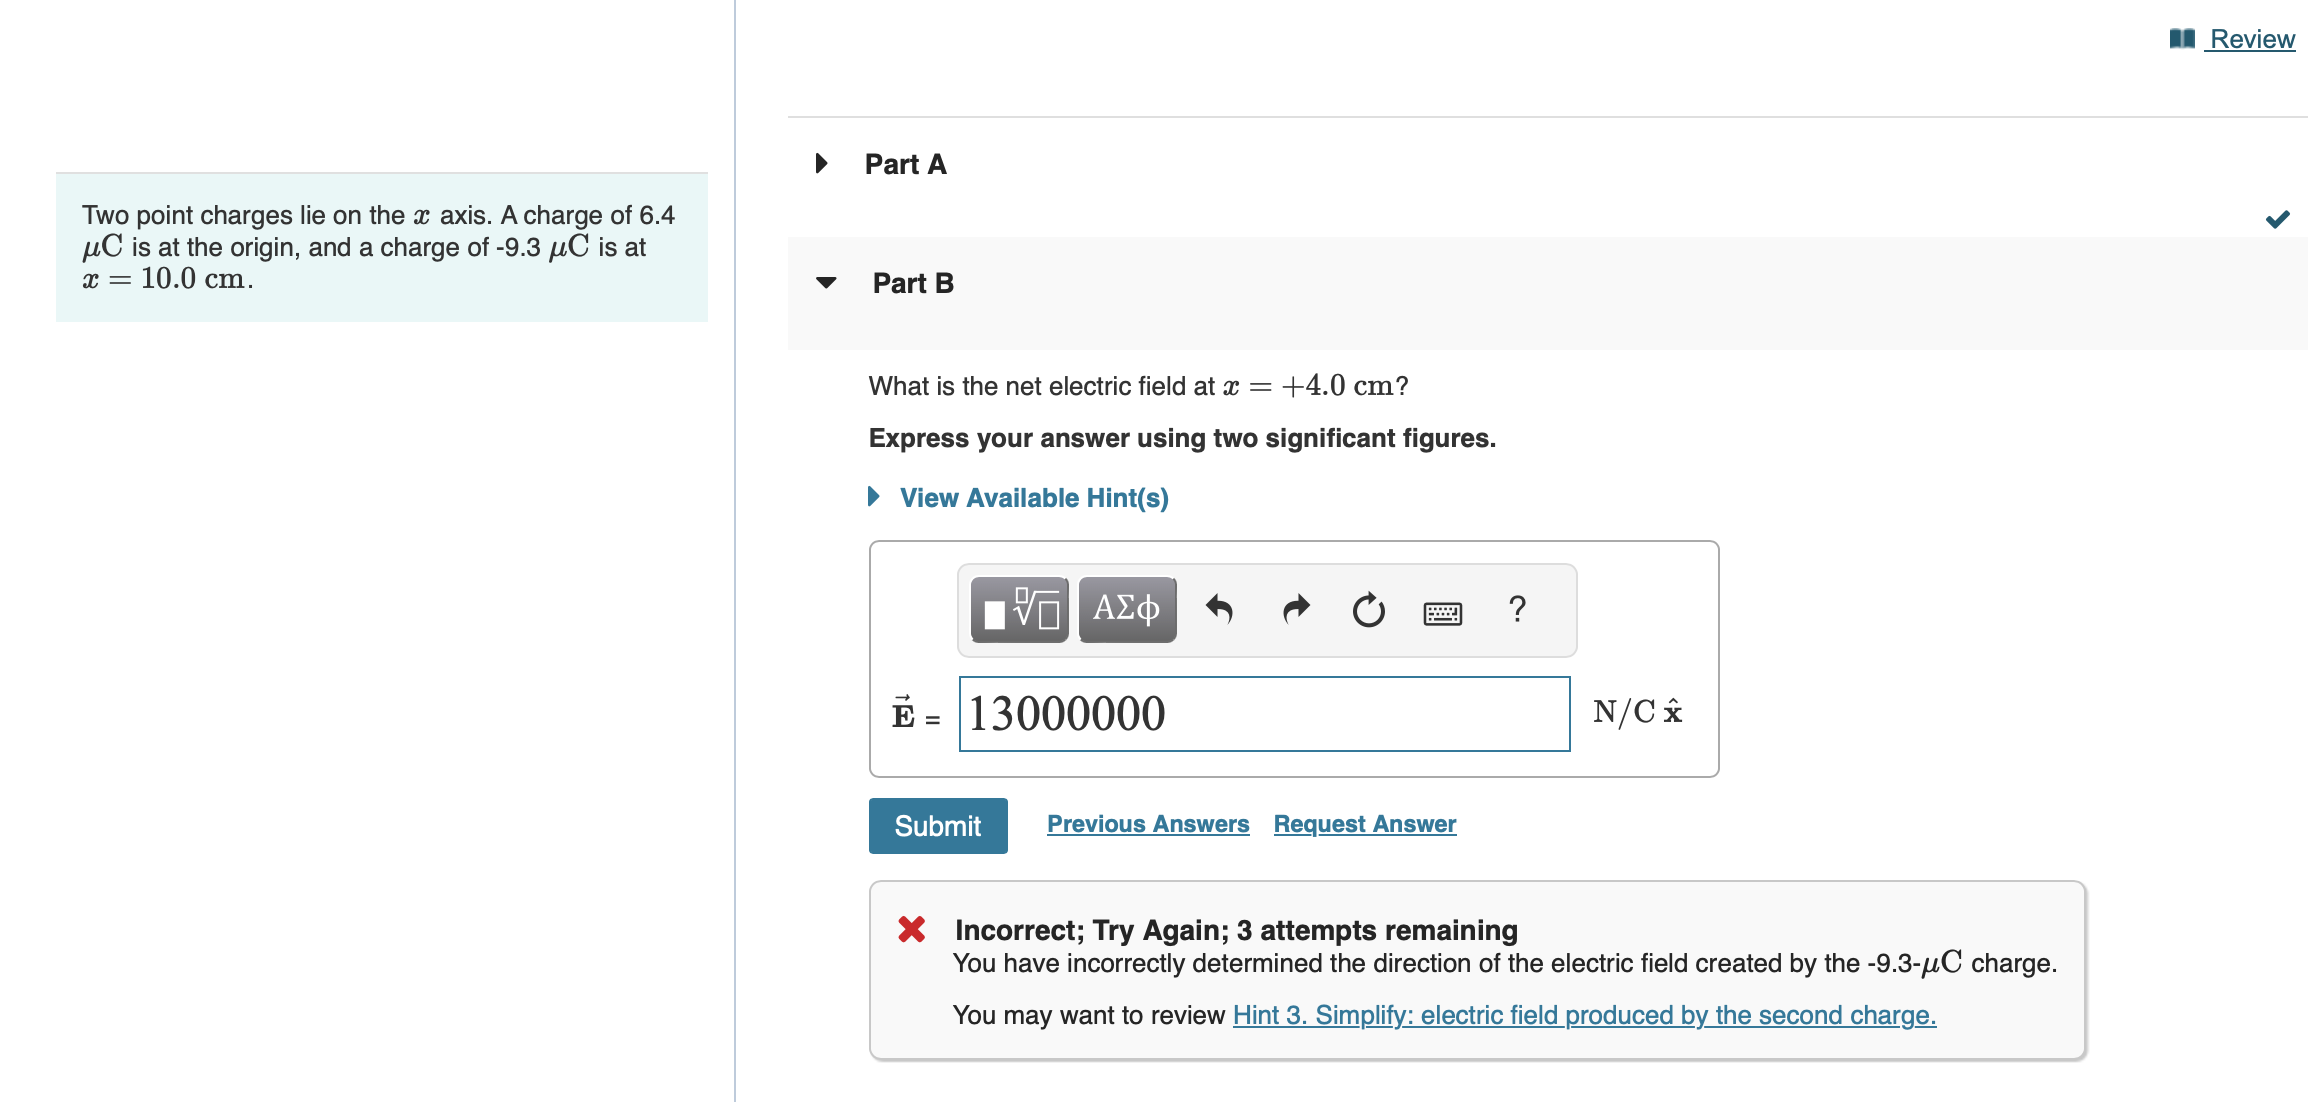Open Request Answer
Viewport: 2308px width, 1102px height.
[1364, 823]
